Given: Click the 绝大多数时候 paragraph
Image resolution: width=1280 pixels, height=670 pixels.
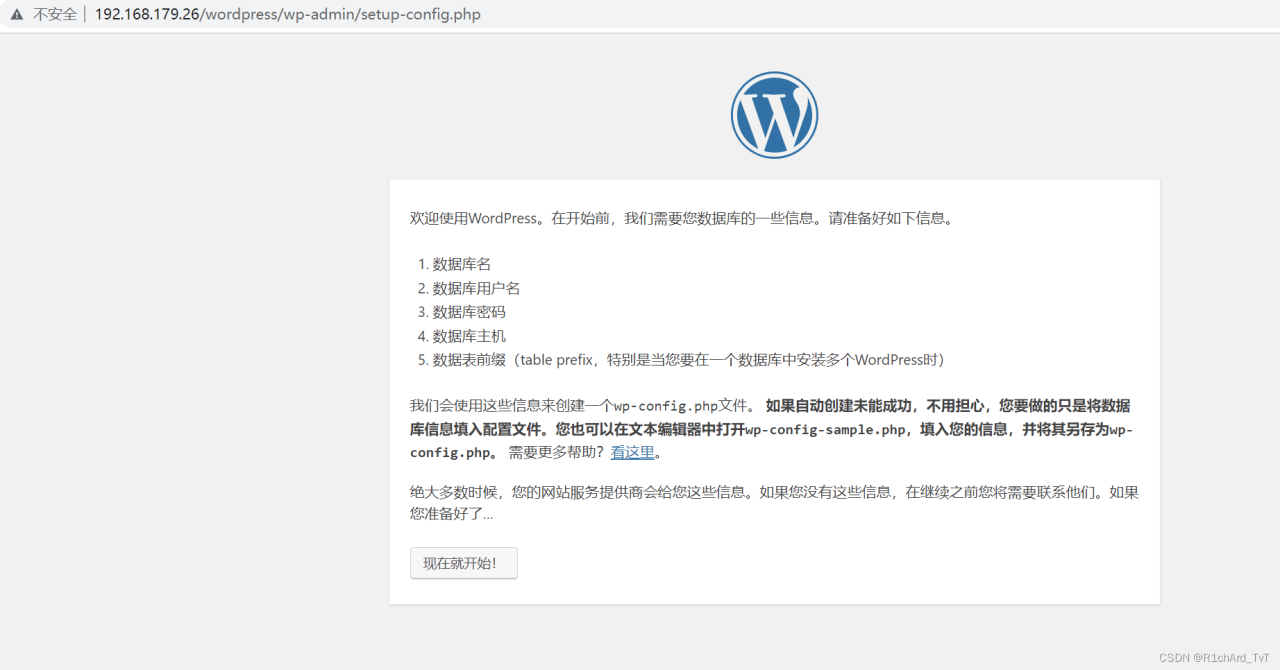Looking at the screenshot, I should point(774,503).
